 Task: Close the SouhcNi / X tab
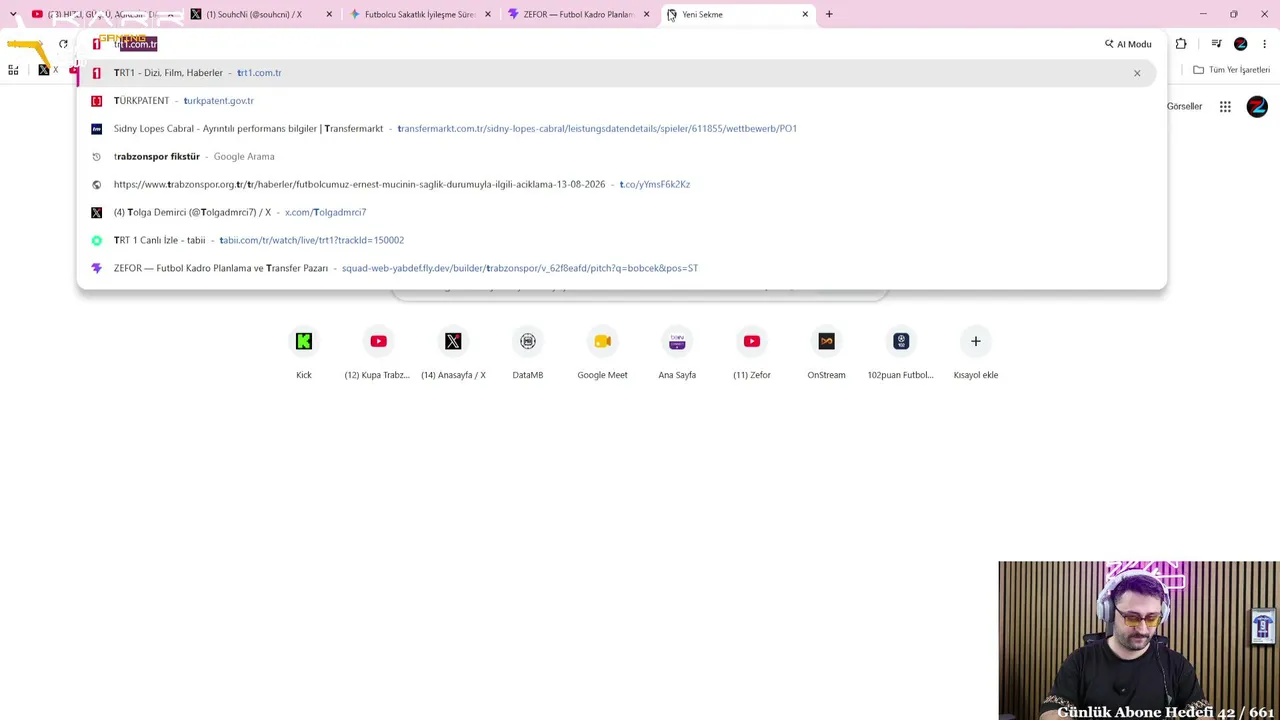[329, 14]
